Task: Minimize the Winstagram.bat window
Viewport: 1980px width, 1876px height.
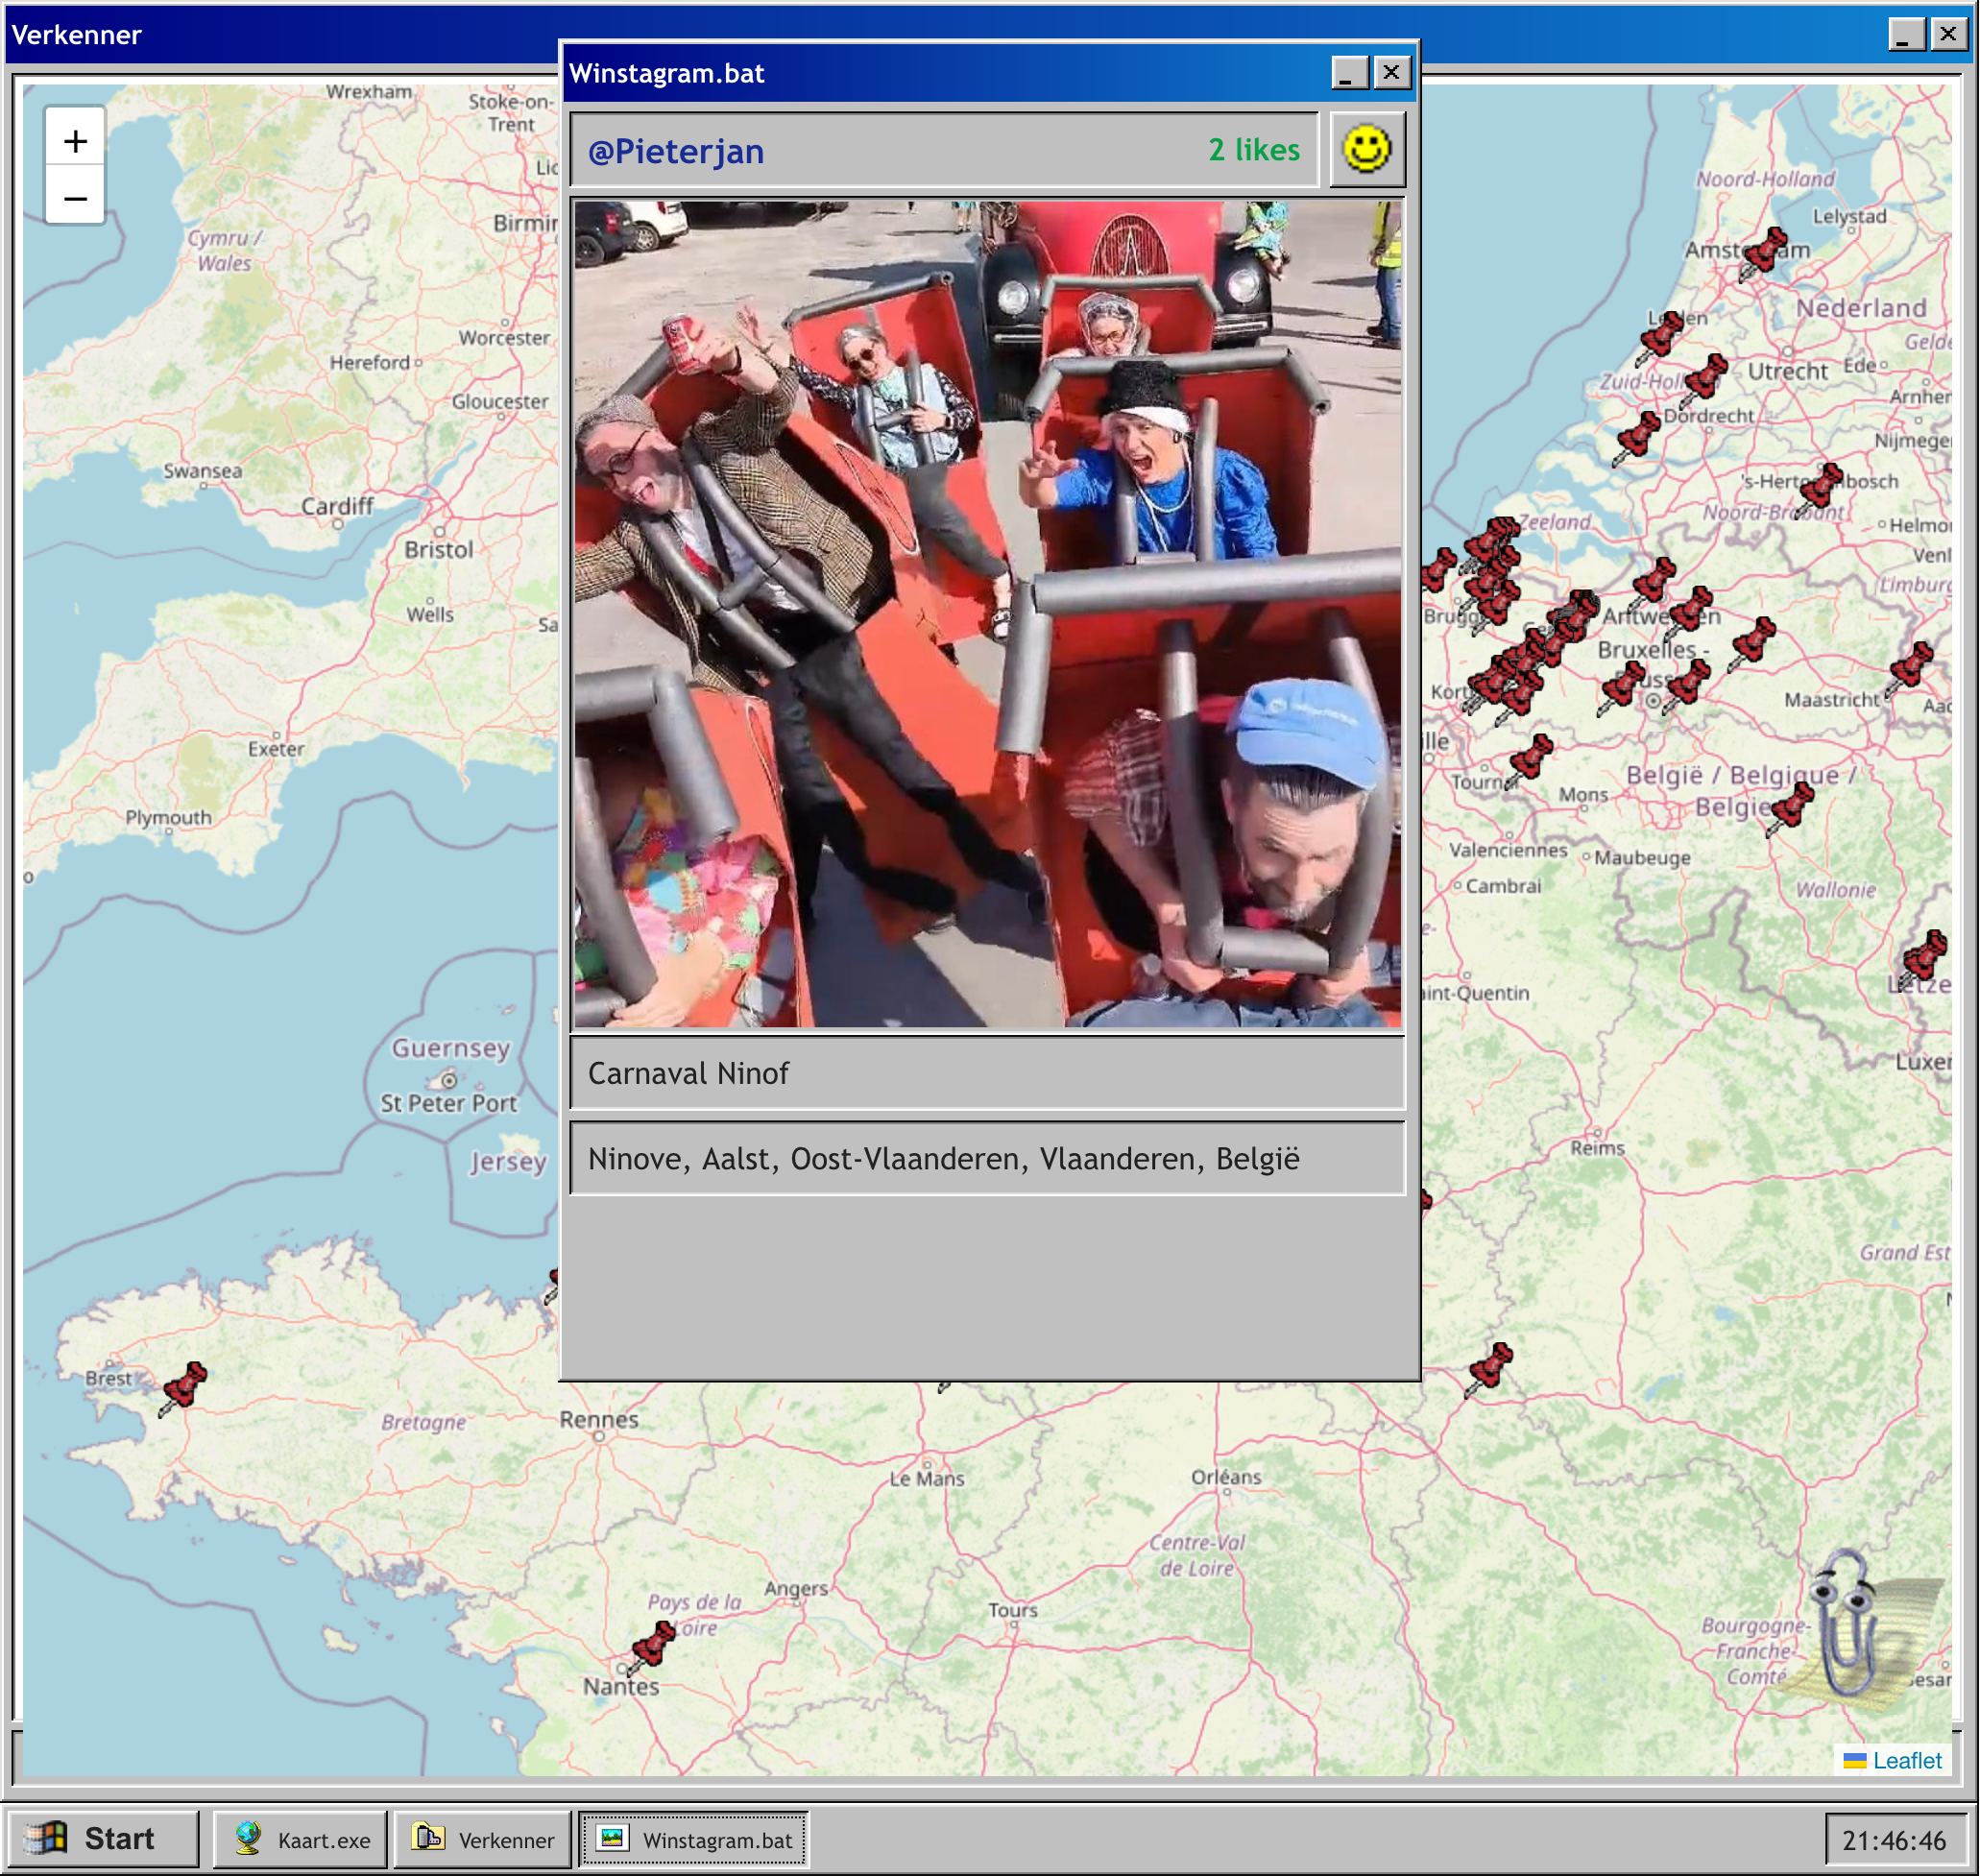Action: [1348, 72]
